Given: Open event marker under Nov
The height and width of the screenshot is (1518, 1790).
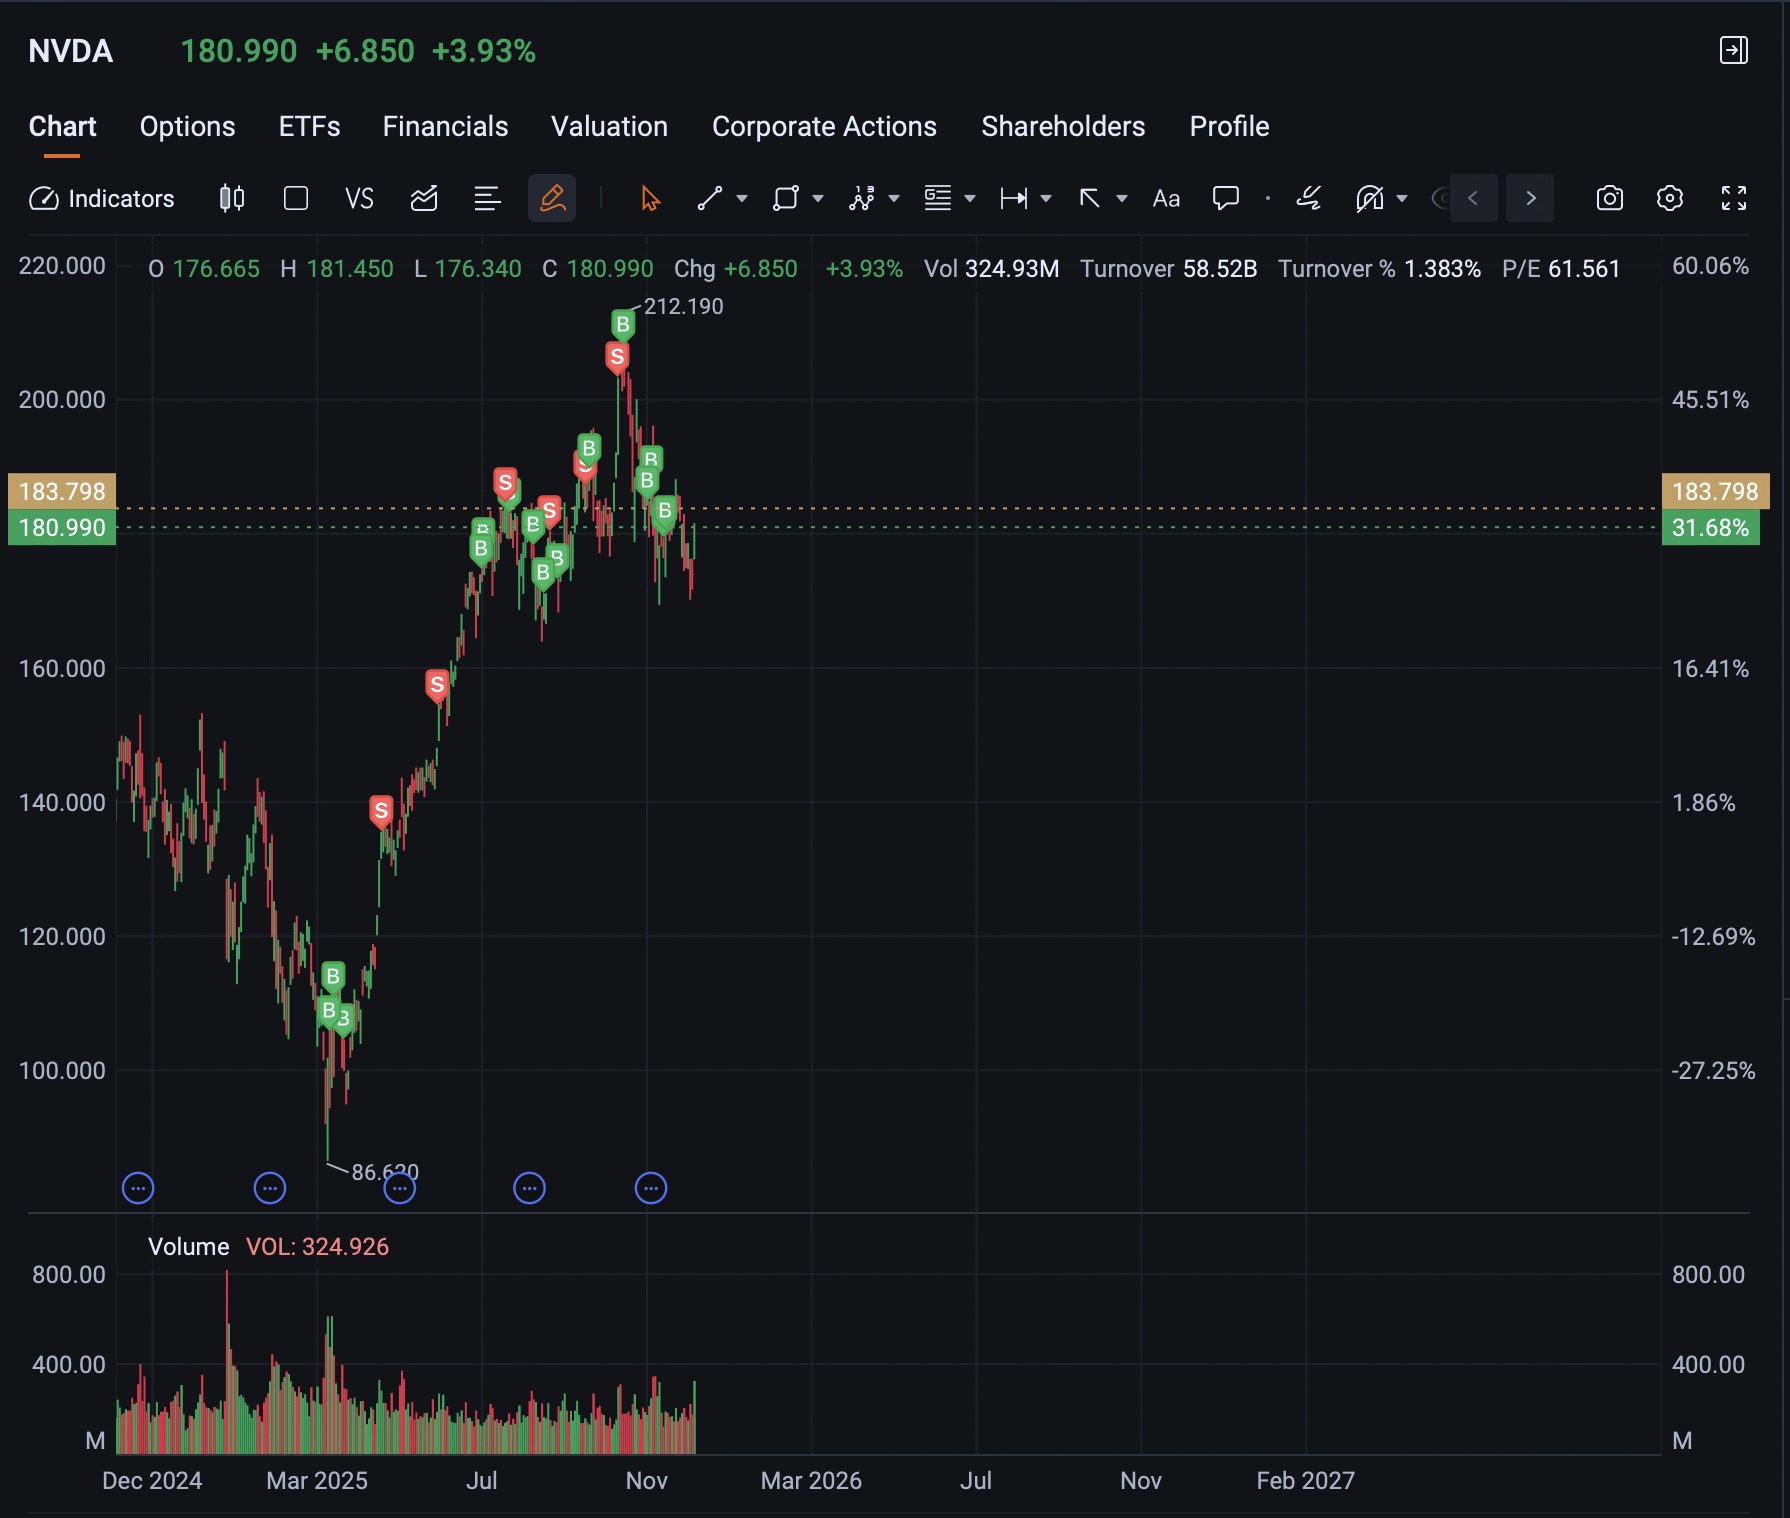Looking at the screenshot, I should [x=651, y=1188].
